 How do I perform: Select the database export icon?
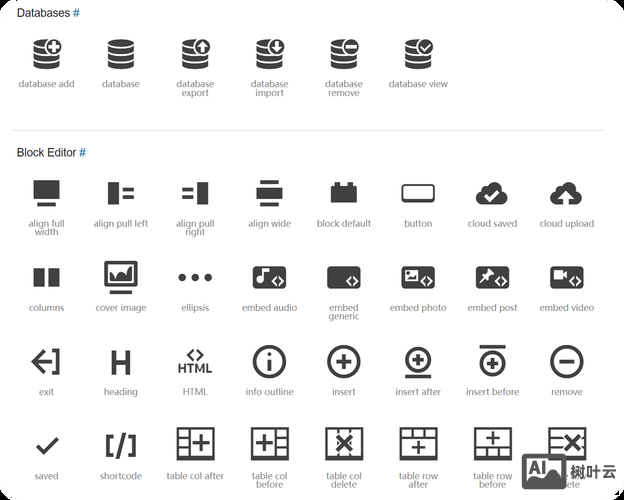tap(195, 54)
